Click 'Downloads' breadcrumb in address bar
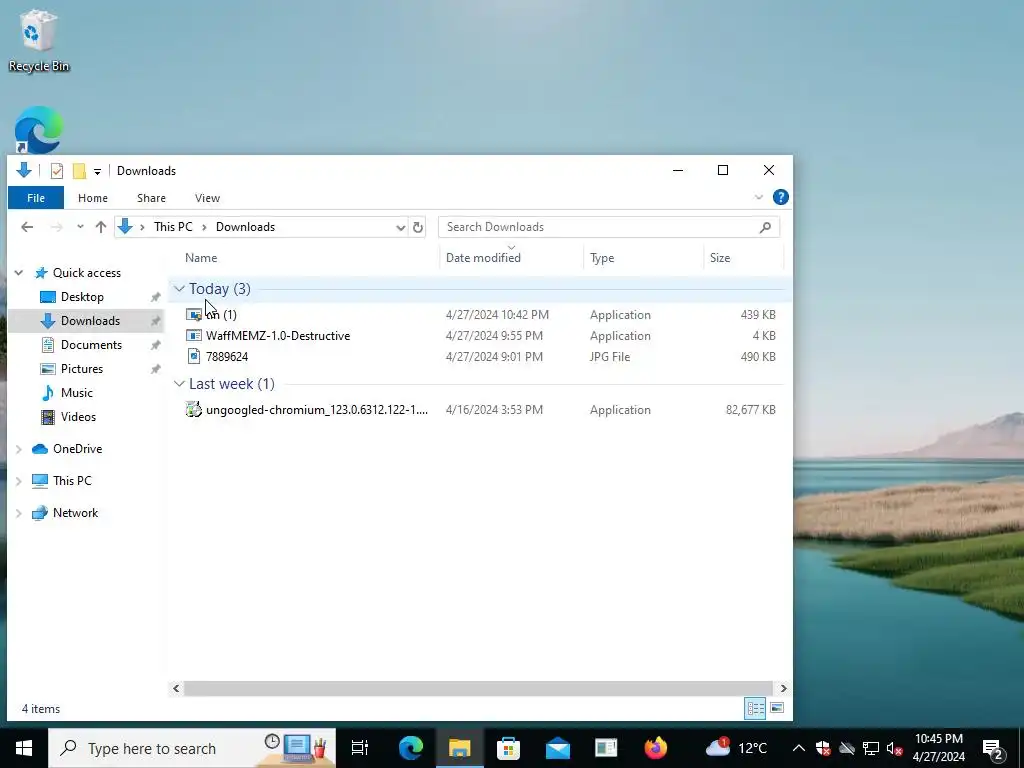The width and height of the screenshot is (1024, 768). coord(246,227)
